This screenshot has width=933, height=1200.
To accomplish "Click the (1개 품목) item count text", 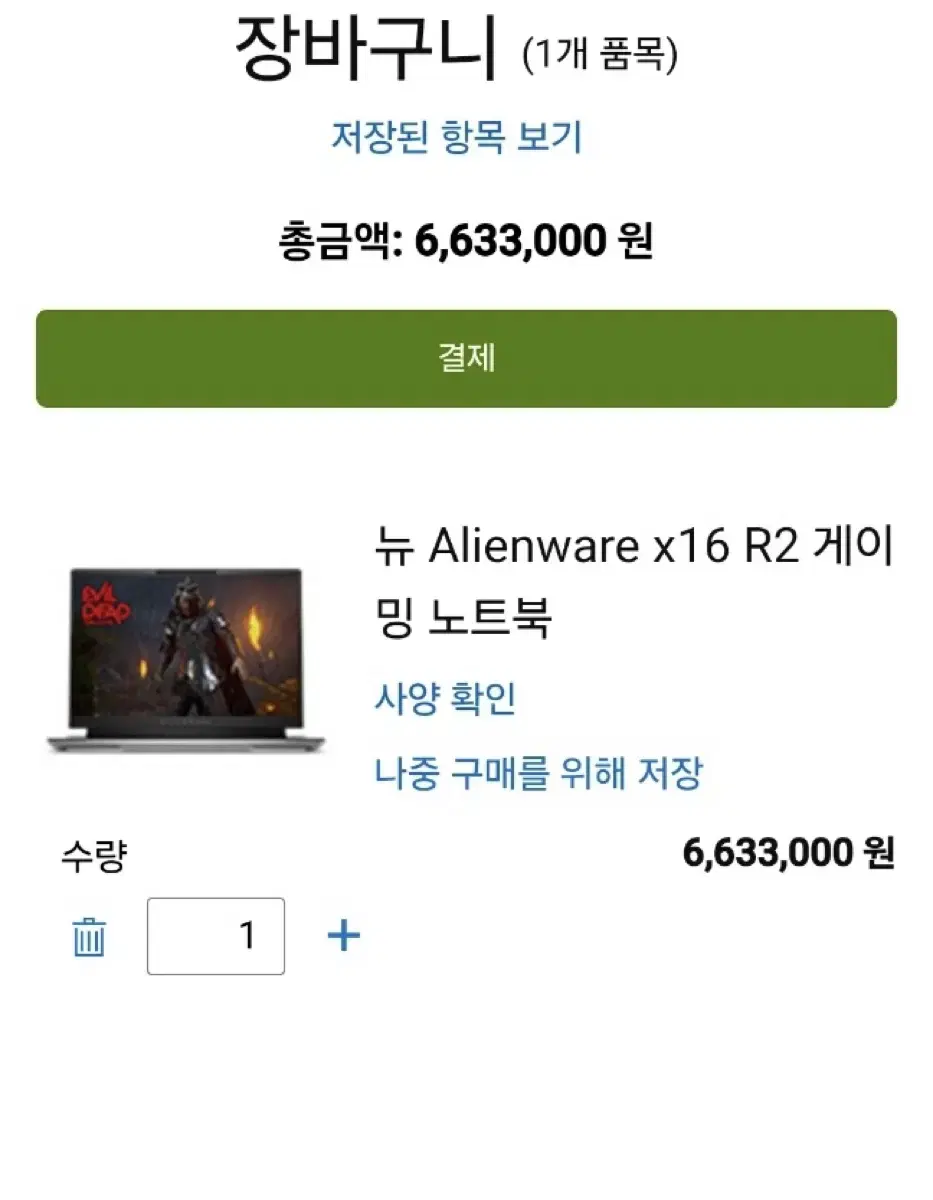I will [600, 54].
